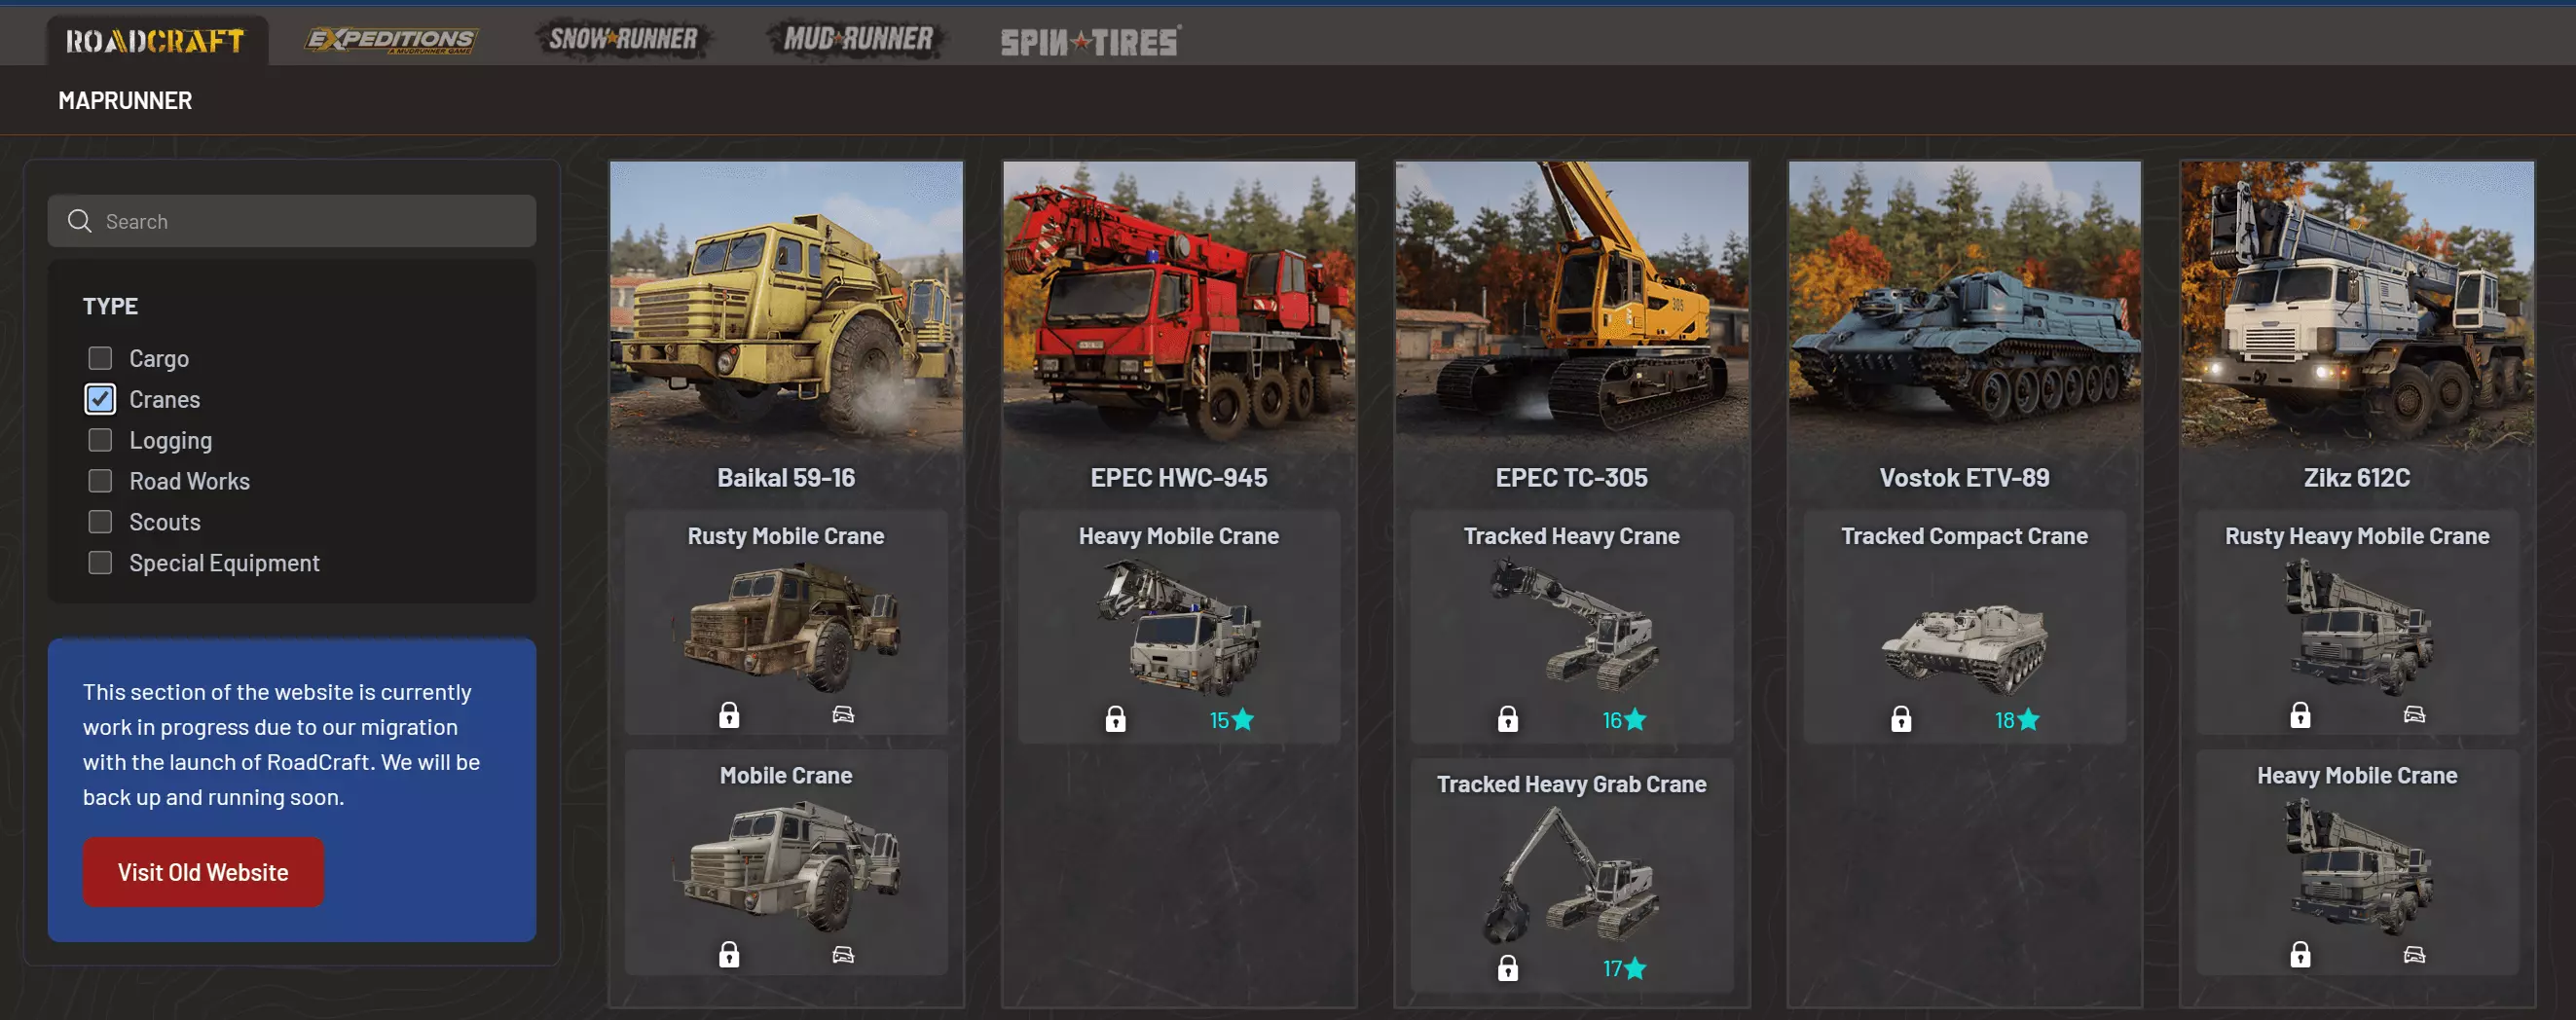2576x1020 pixels.
Task: Open the yellow EPEC TC-305 crane photo
Action: (1572, 305)
